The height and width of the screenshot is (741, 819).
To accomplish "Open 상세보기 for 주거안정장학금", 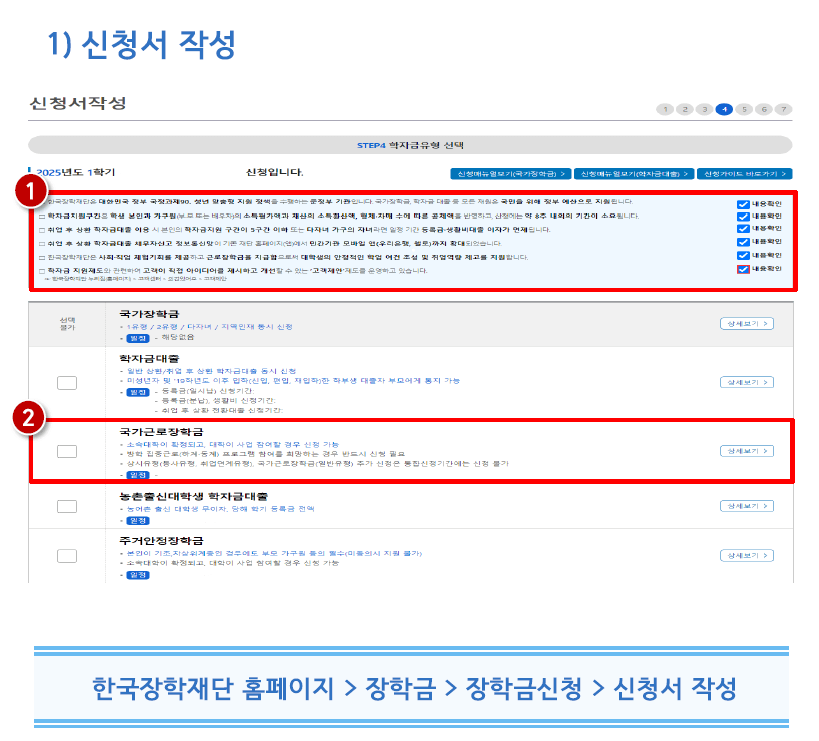I will point(747,556).
